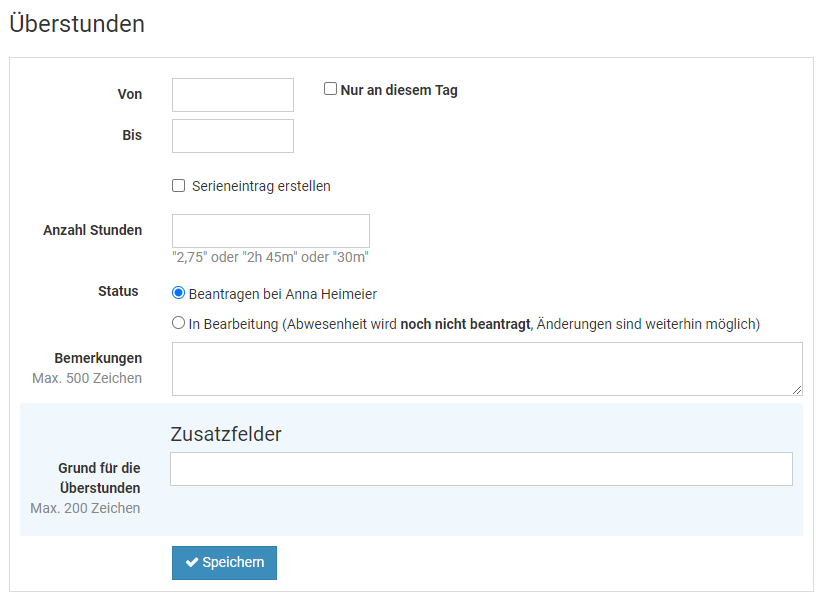Screen dimensions: 825x604
Task: Enable the 'Nur an diesem Tag' checkbox
Action: tap(330, 89)
